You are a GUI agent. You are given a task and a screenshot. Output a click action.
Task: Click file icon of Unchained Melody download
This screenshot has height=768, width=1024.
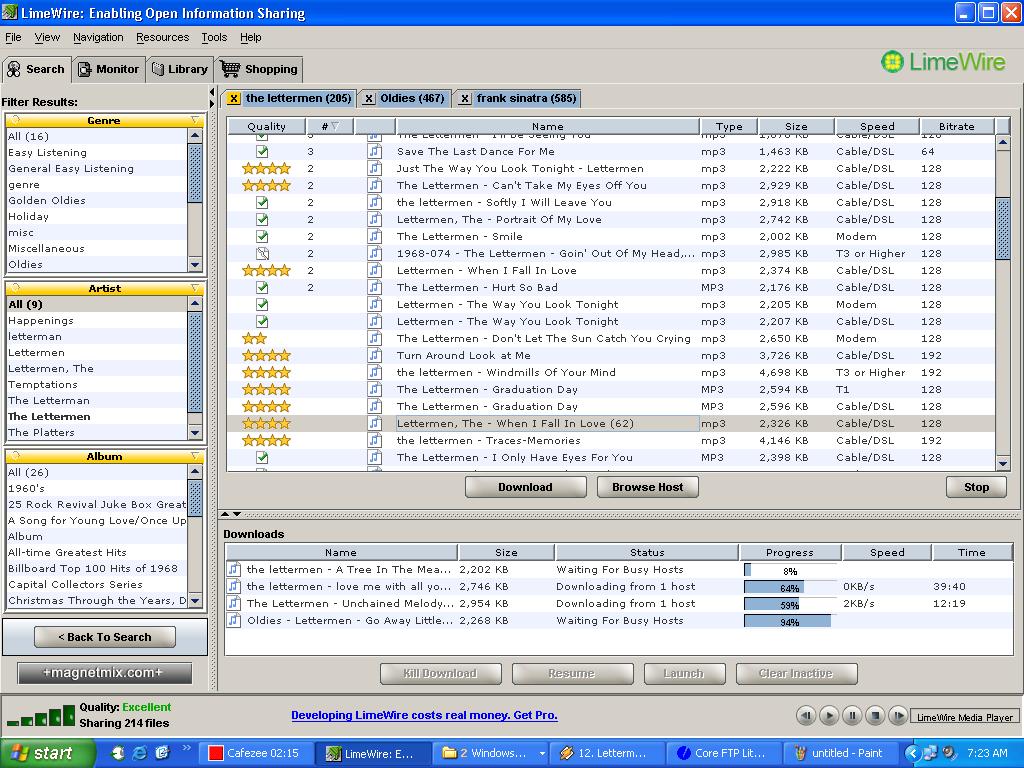234,603
